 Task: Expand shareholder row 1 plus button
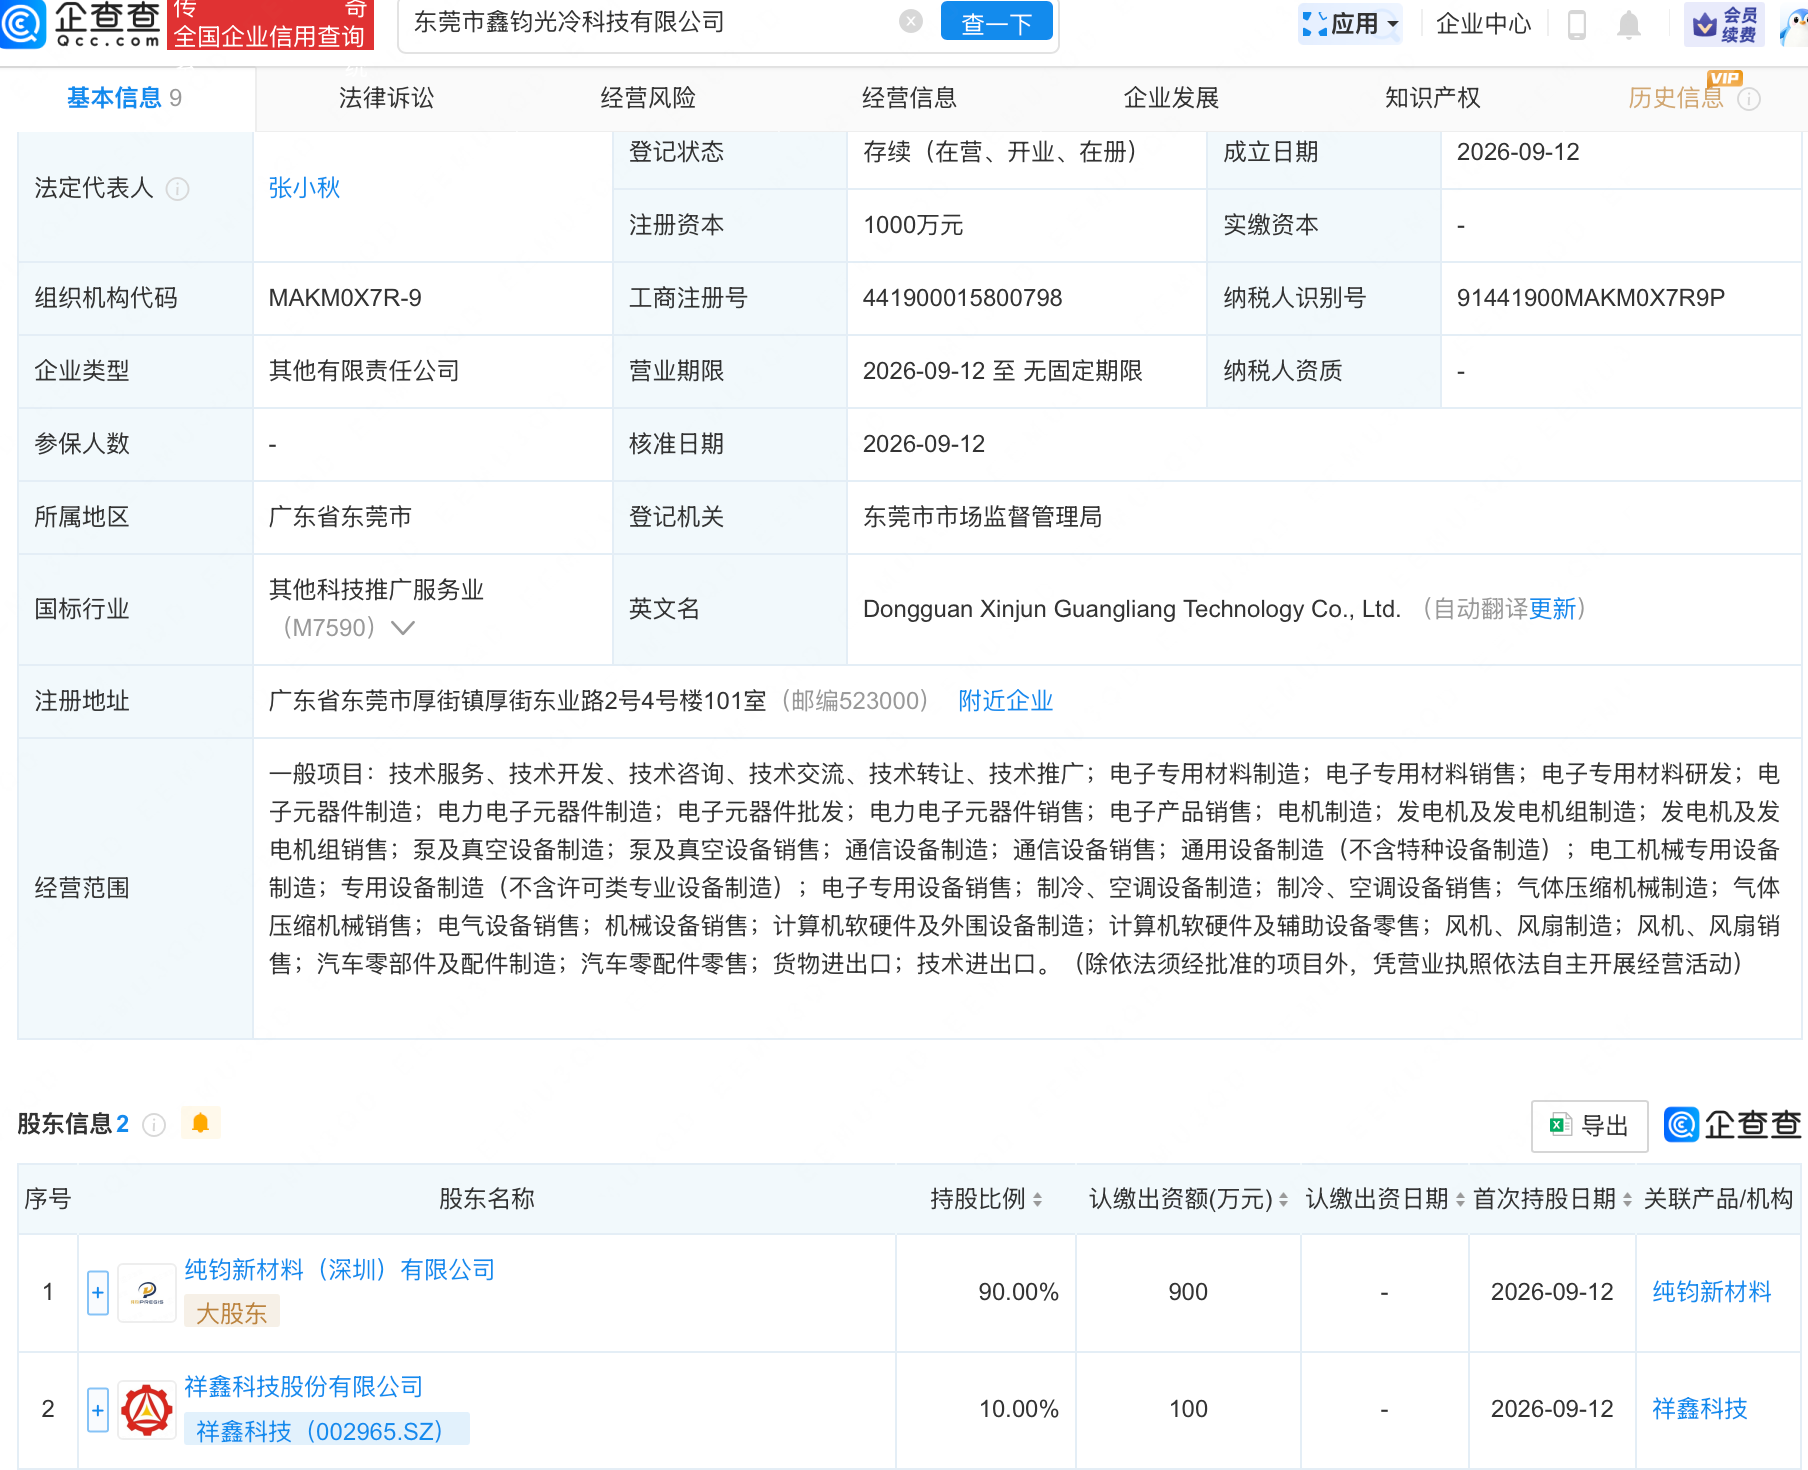tap(98, 1293)
